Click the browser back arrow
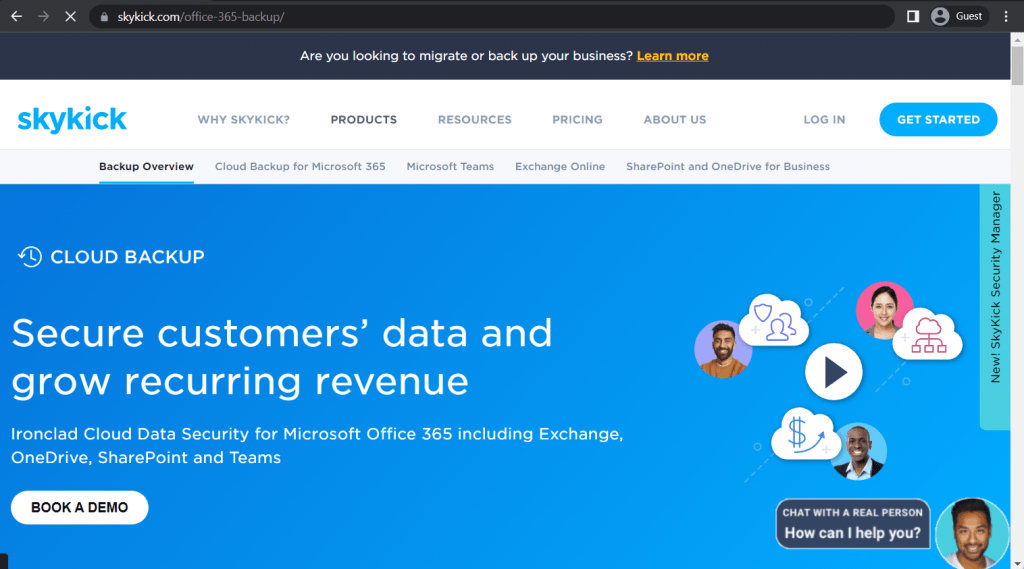The width and height of the screenshot is (1024, 569). coord(16,16)
